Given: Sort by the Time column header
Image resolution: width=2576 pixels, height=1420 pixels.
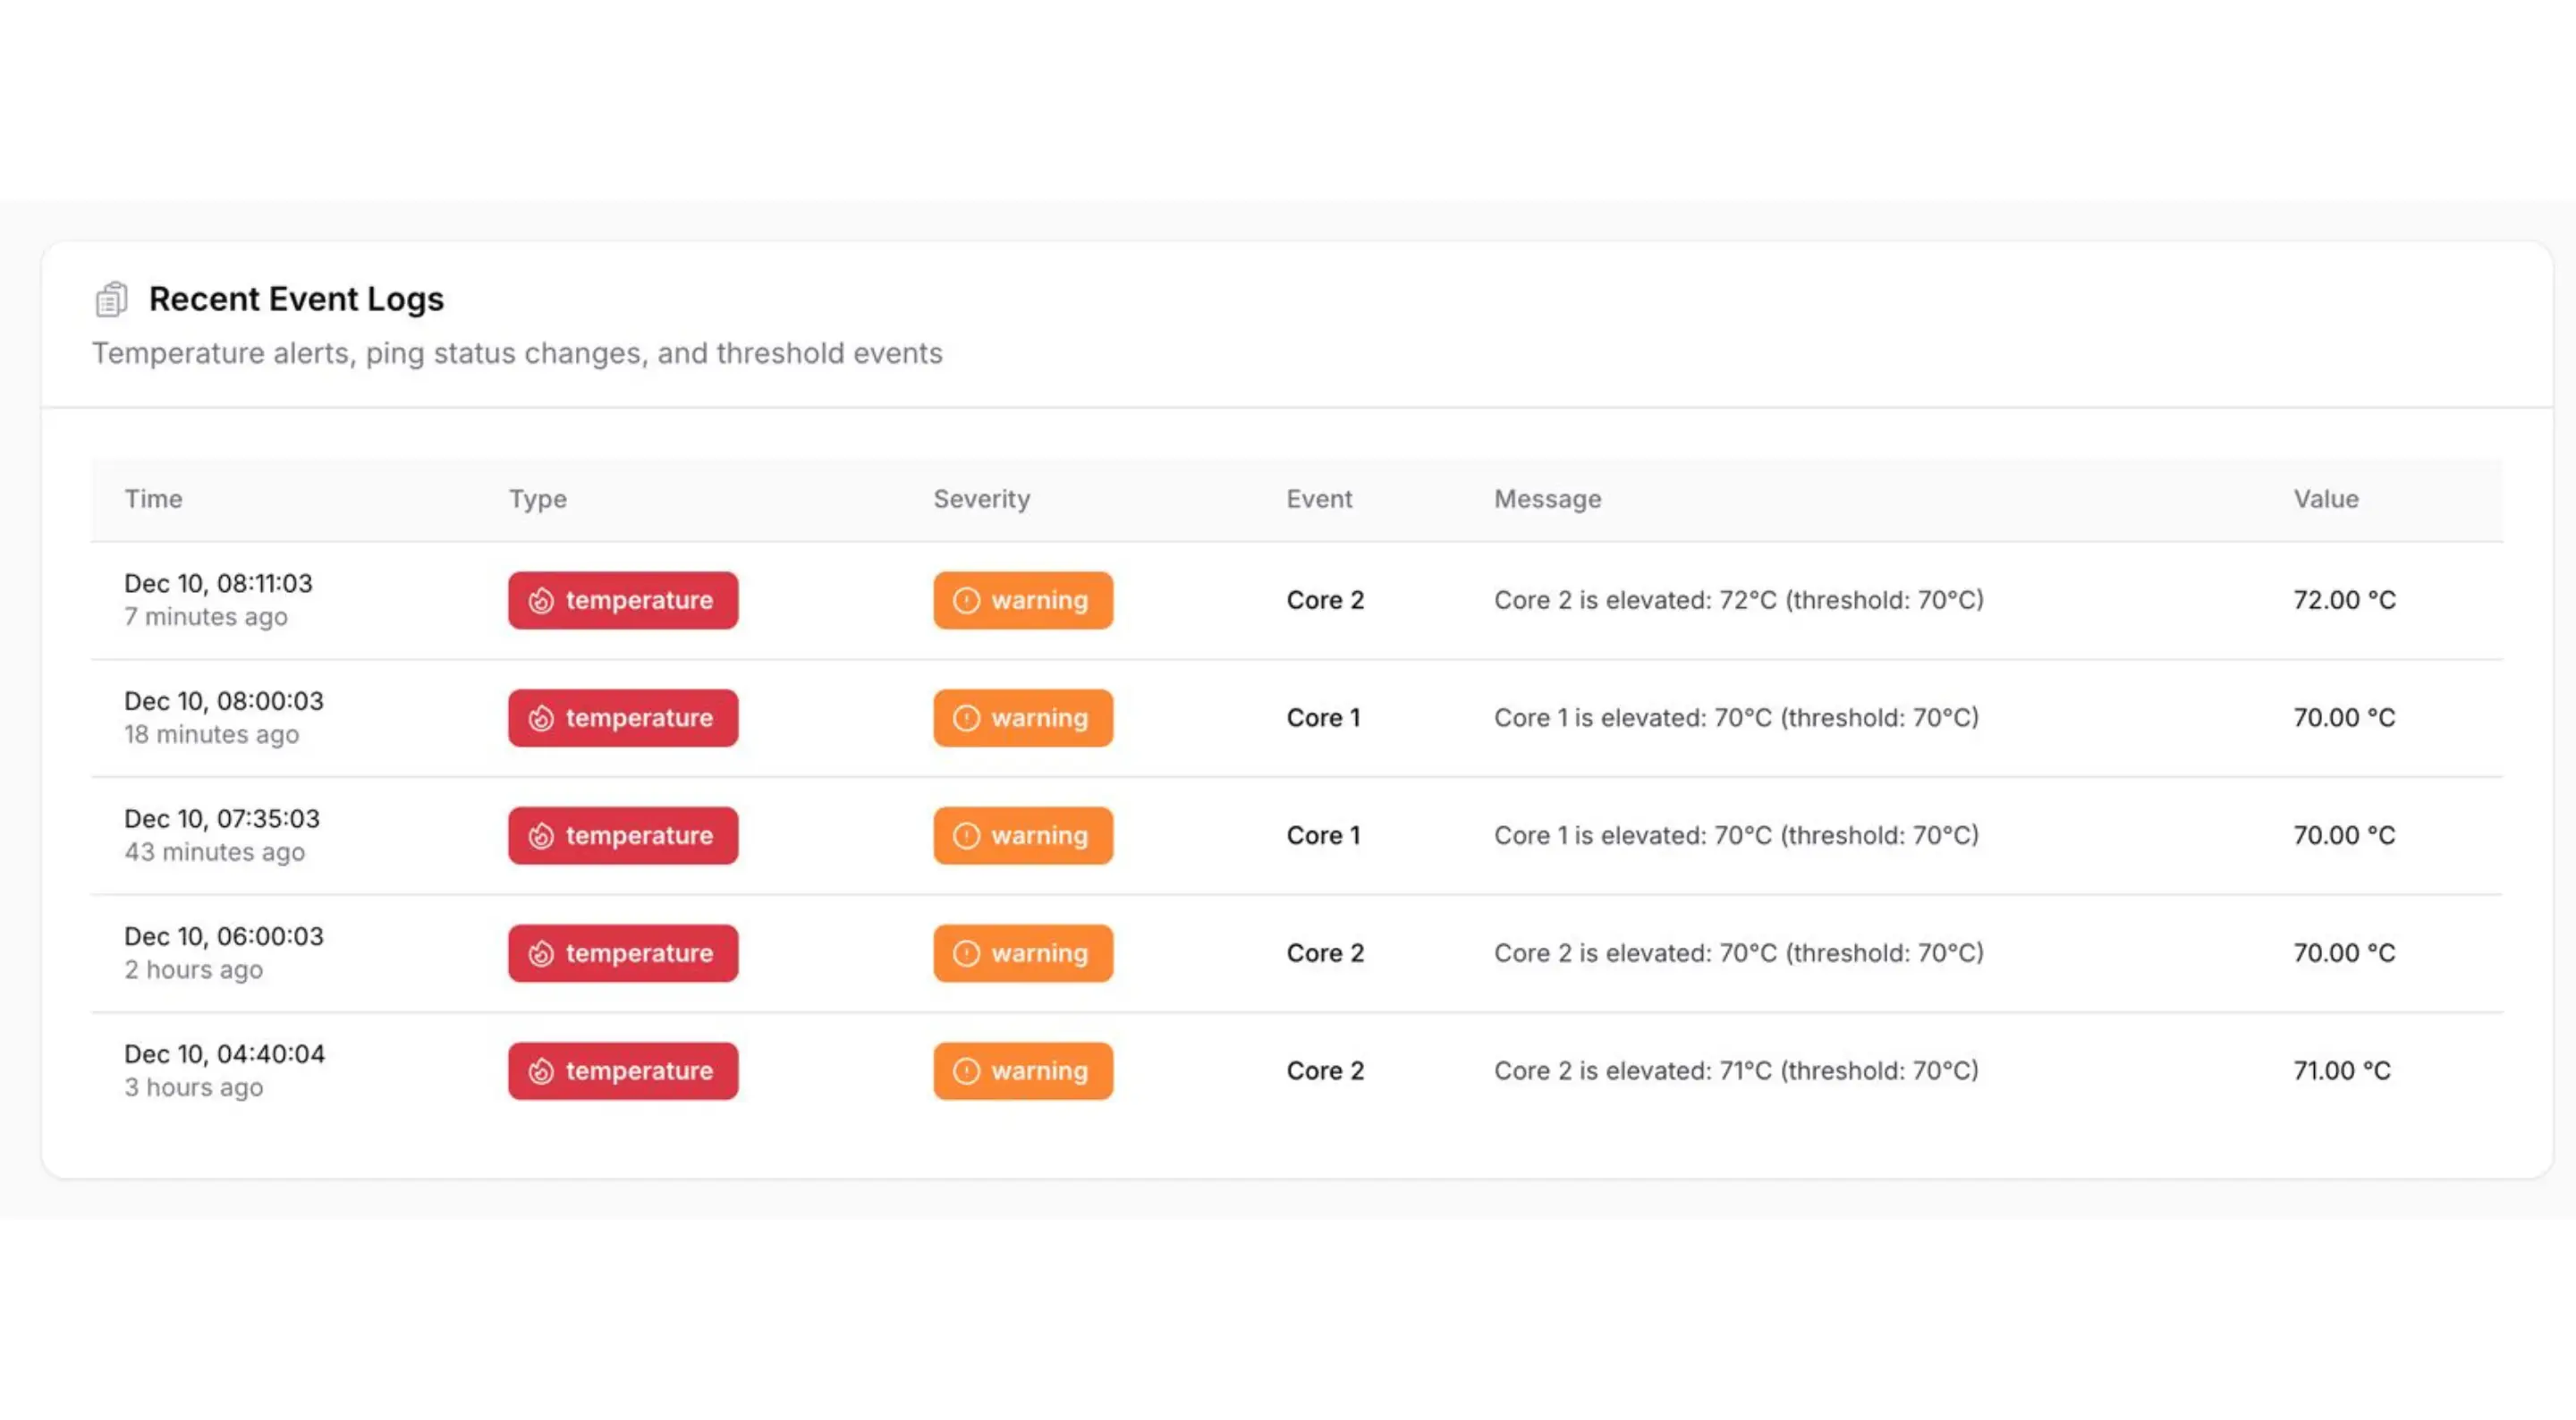Looking at the screenshot, I should tap(154, 499).
